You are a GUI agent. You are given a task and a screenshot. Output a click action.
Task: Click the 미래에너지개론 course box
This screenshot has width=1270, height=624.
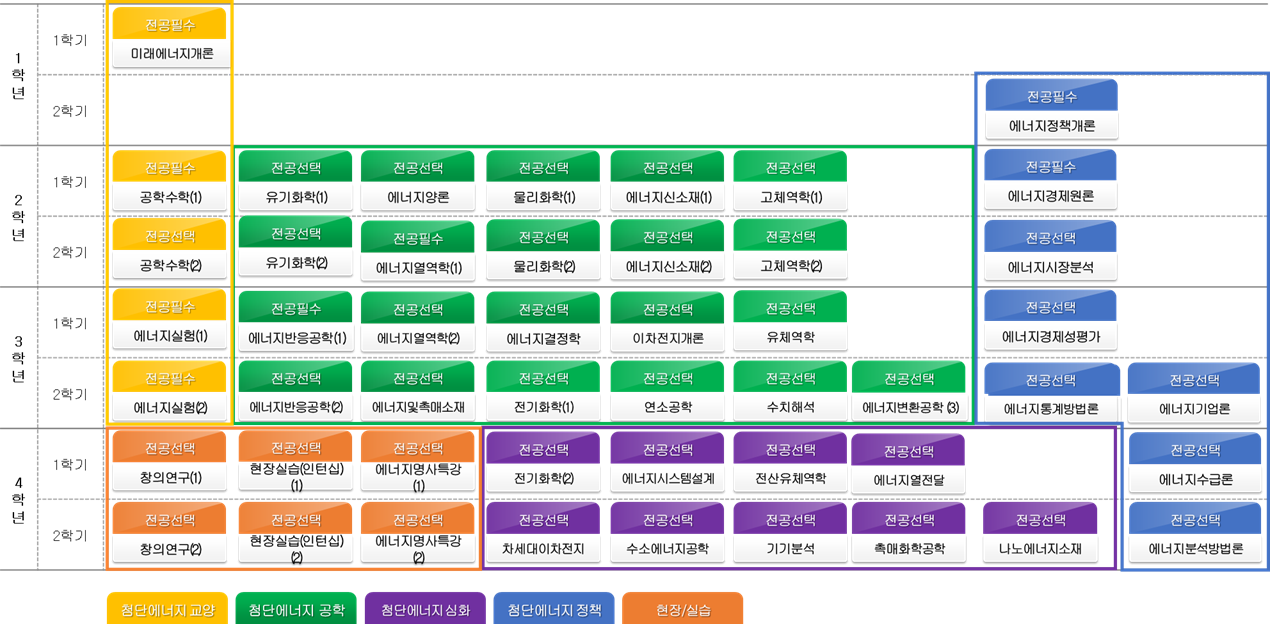point(170,39)
